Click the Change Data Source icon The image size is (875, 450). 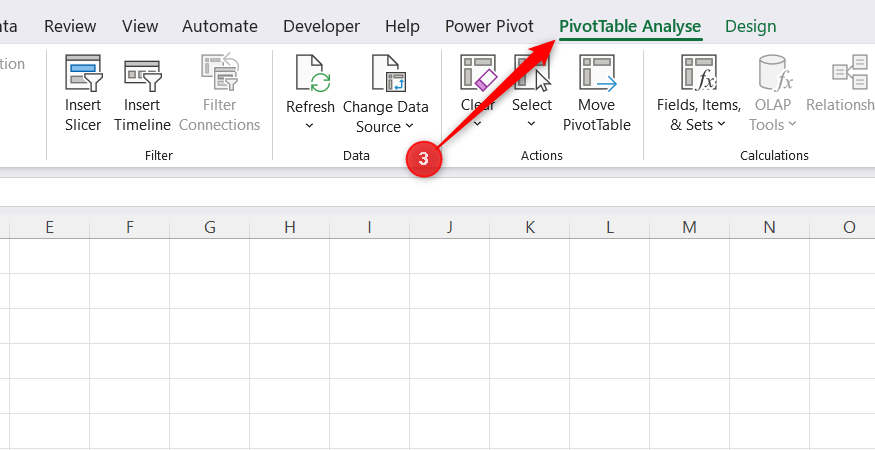point(388,73)
